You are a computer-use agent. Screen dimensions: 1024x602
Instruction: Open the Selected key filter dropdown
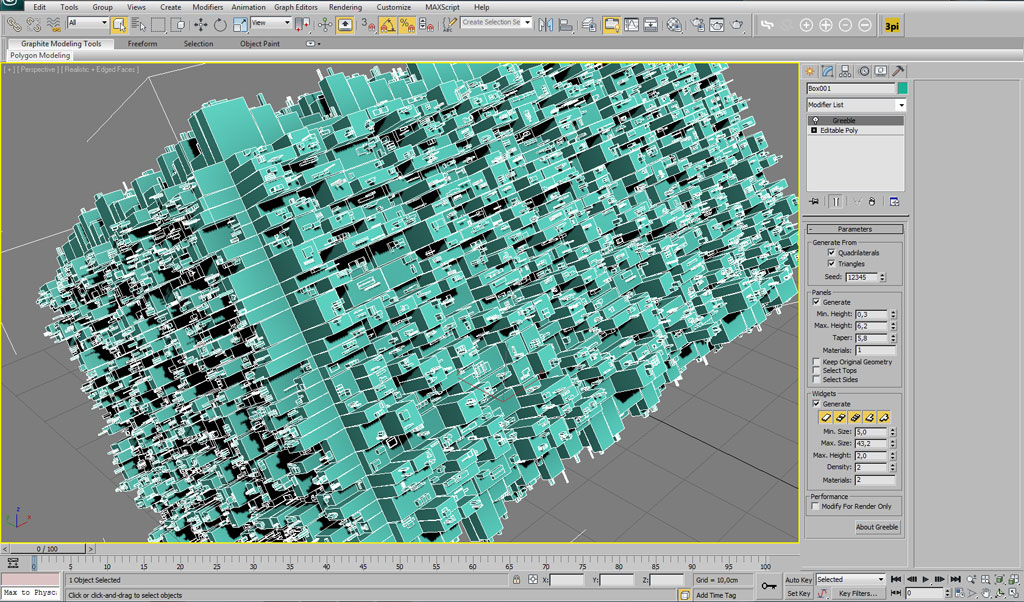point(850,579)
